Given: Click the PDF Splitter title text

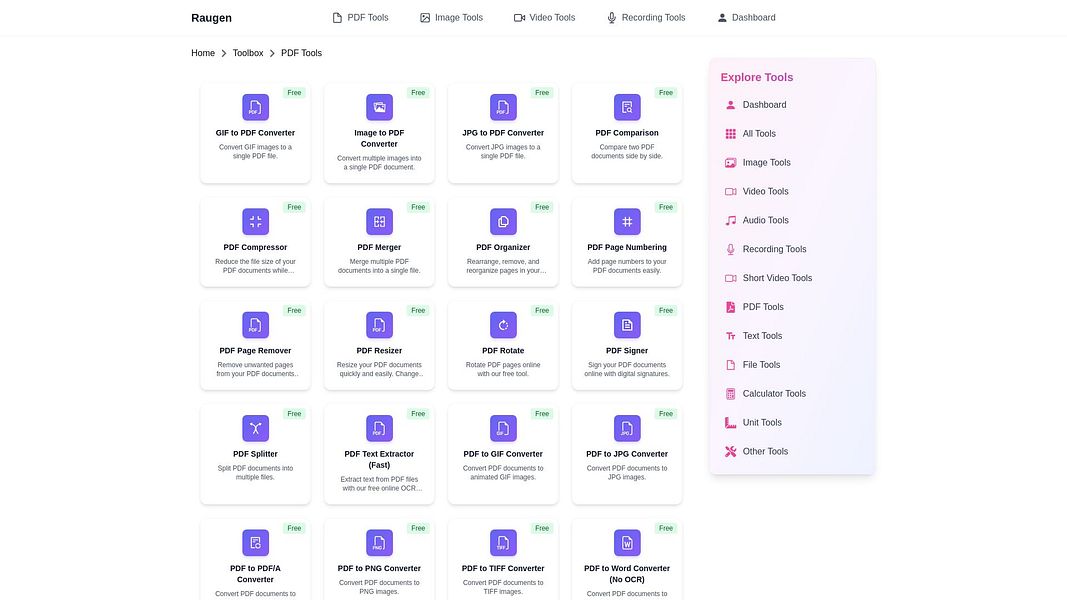Looking at the screenshot, I should (255, 454).
